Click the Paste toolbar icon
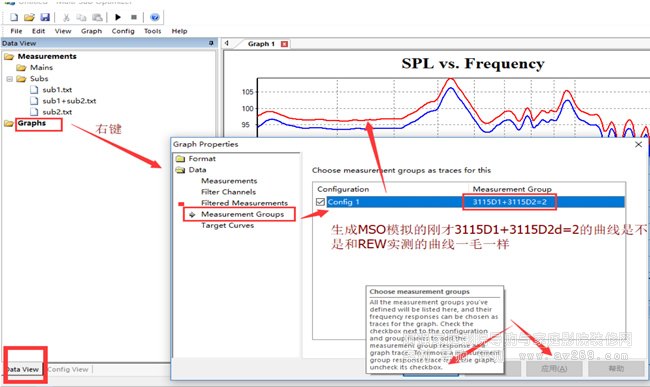The height and width of the screenshot is (387, 650). (97, 17)
